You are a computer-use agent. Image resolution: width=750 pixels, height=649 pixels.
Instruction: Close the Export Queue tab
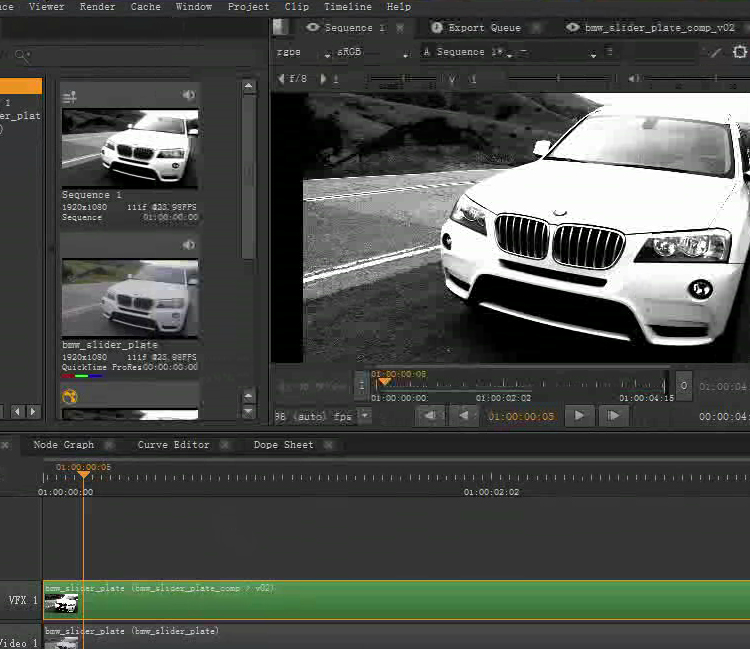537,28
